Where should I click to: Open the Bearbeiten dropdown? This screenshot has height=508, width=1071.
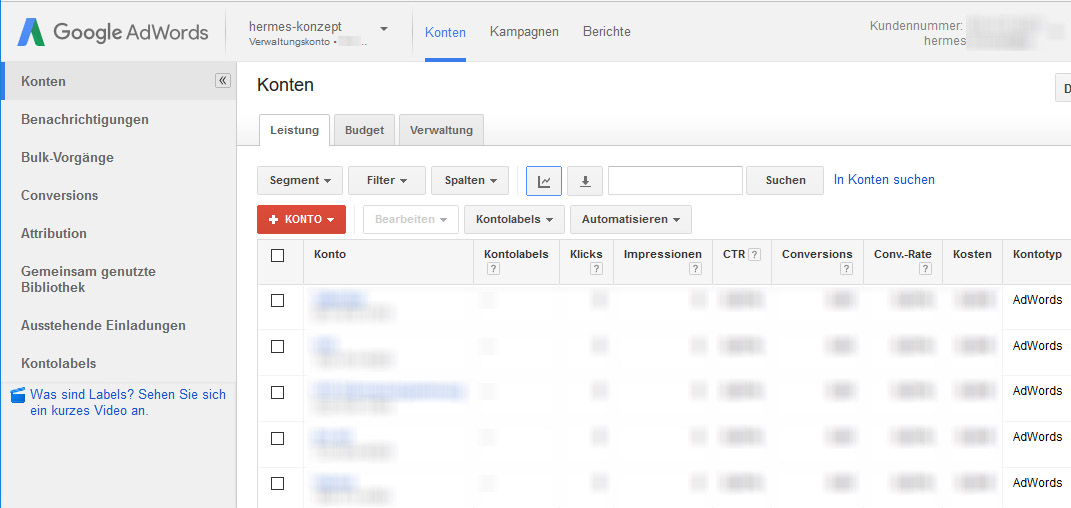411,219
